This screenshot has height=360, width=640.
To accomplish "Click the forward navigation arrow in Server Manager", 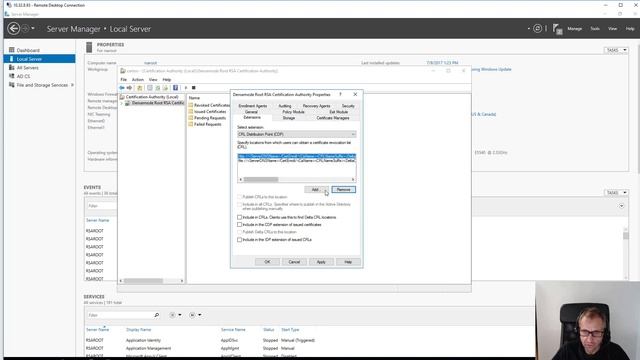I will click(25, 29).
